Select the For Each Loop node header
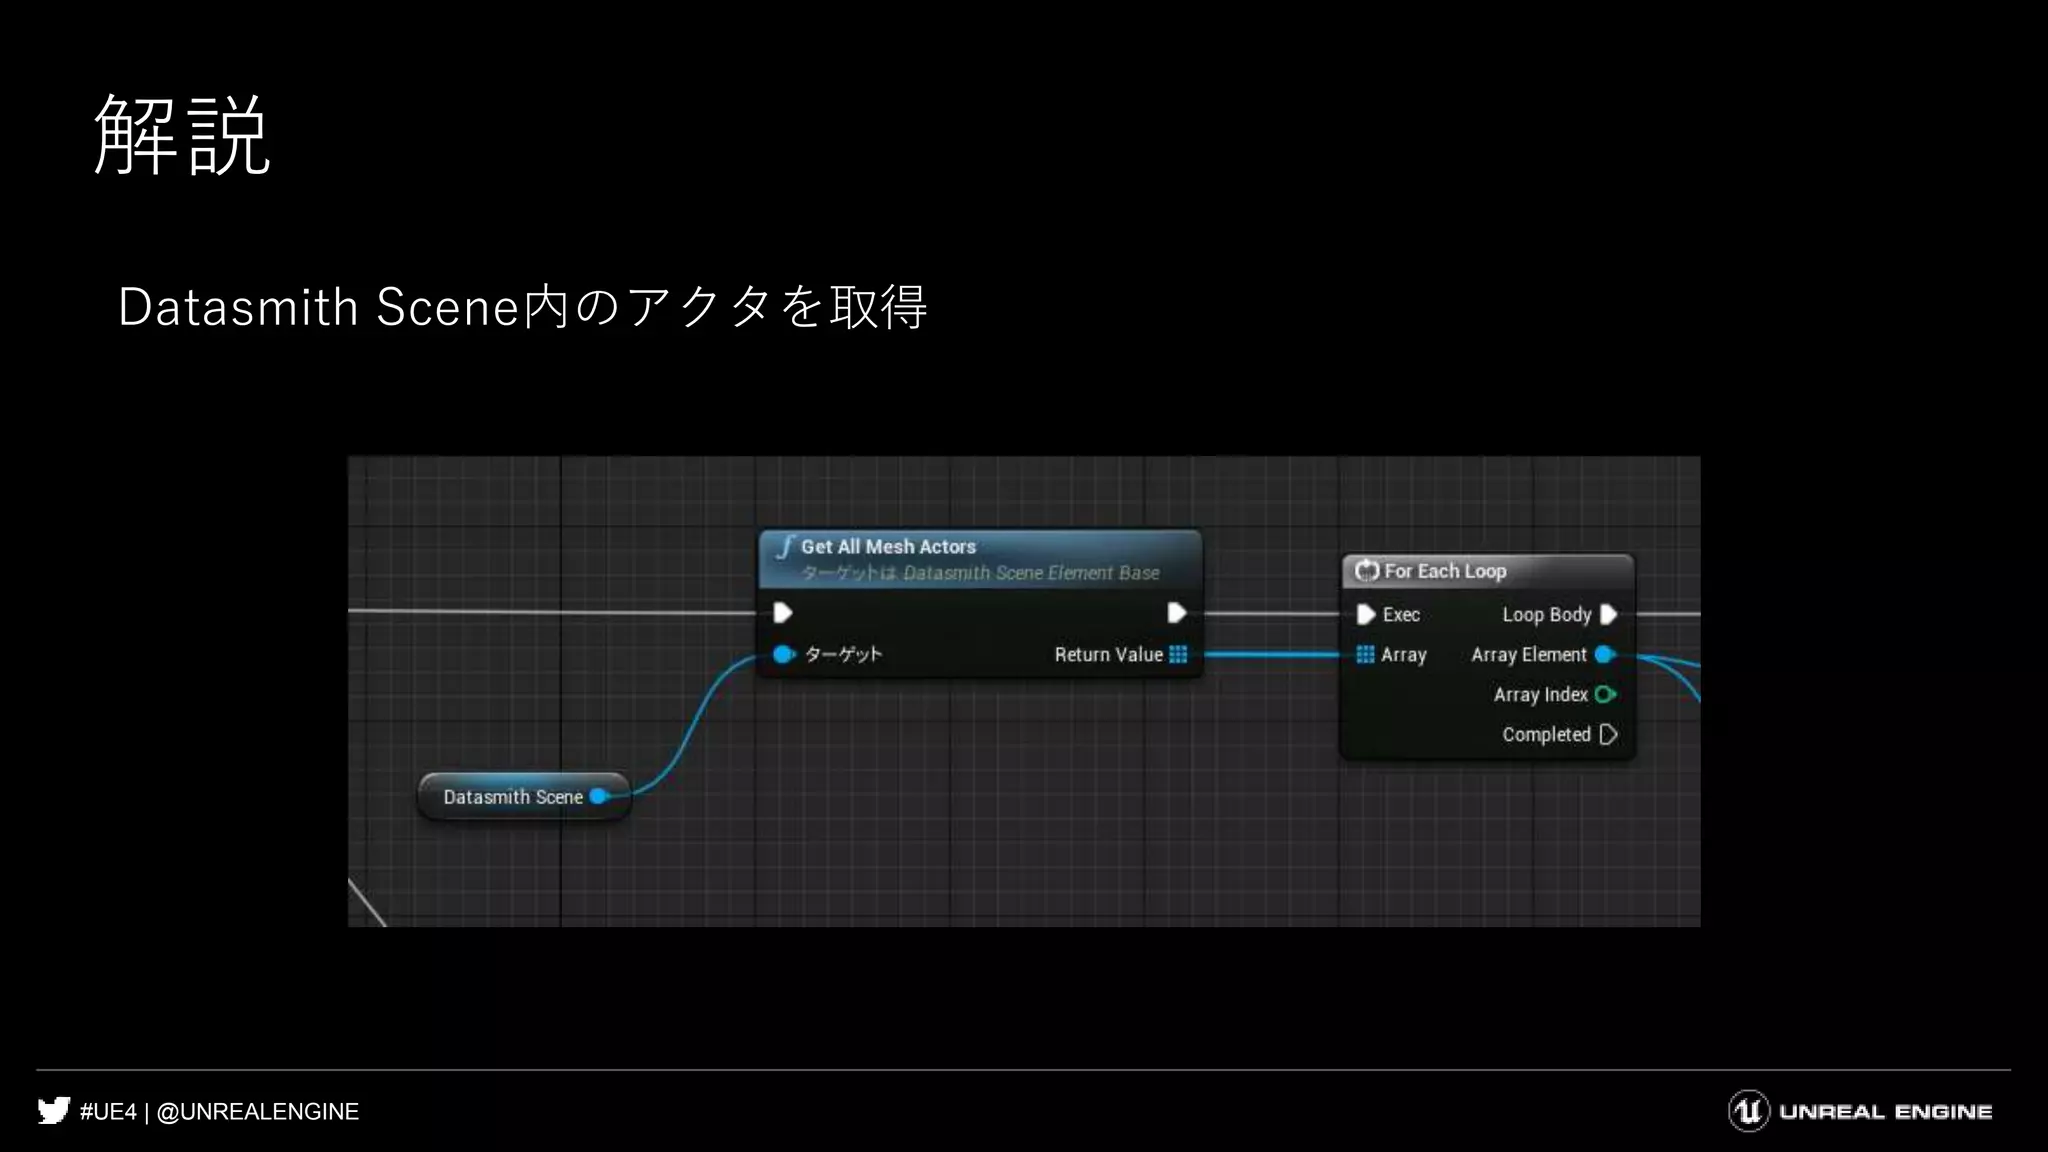 point(1487,571)
